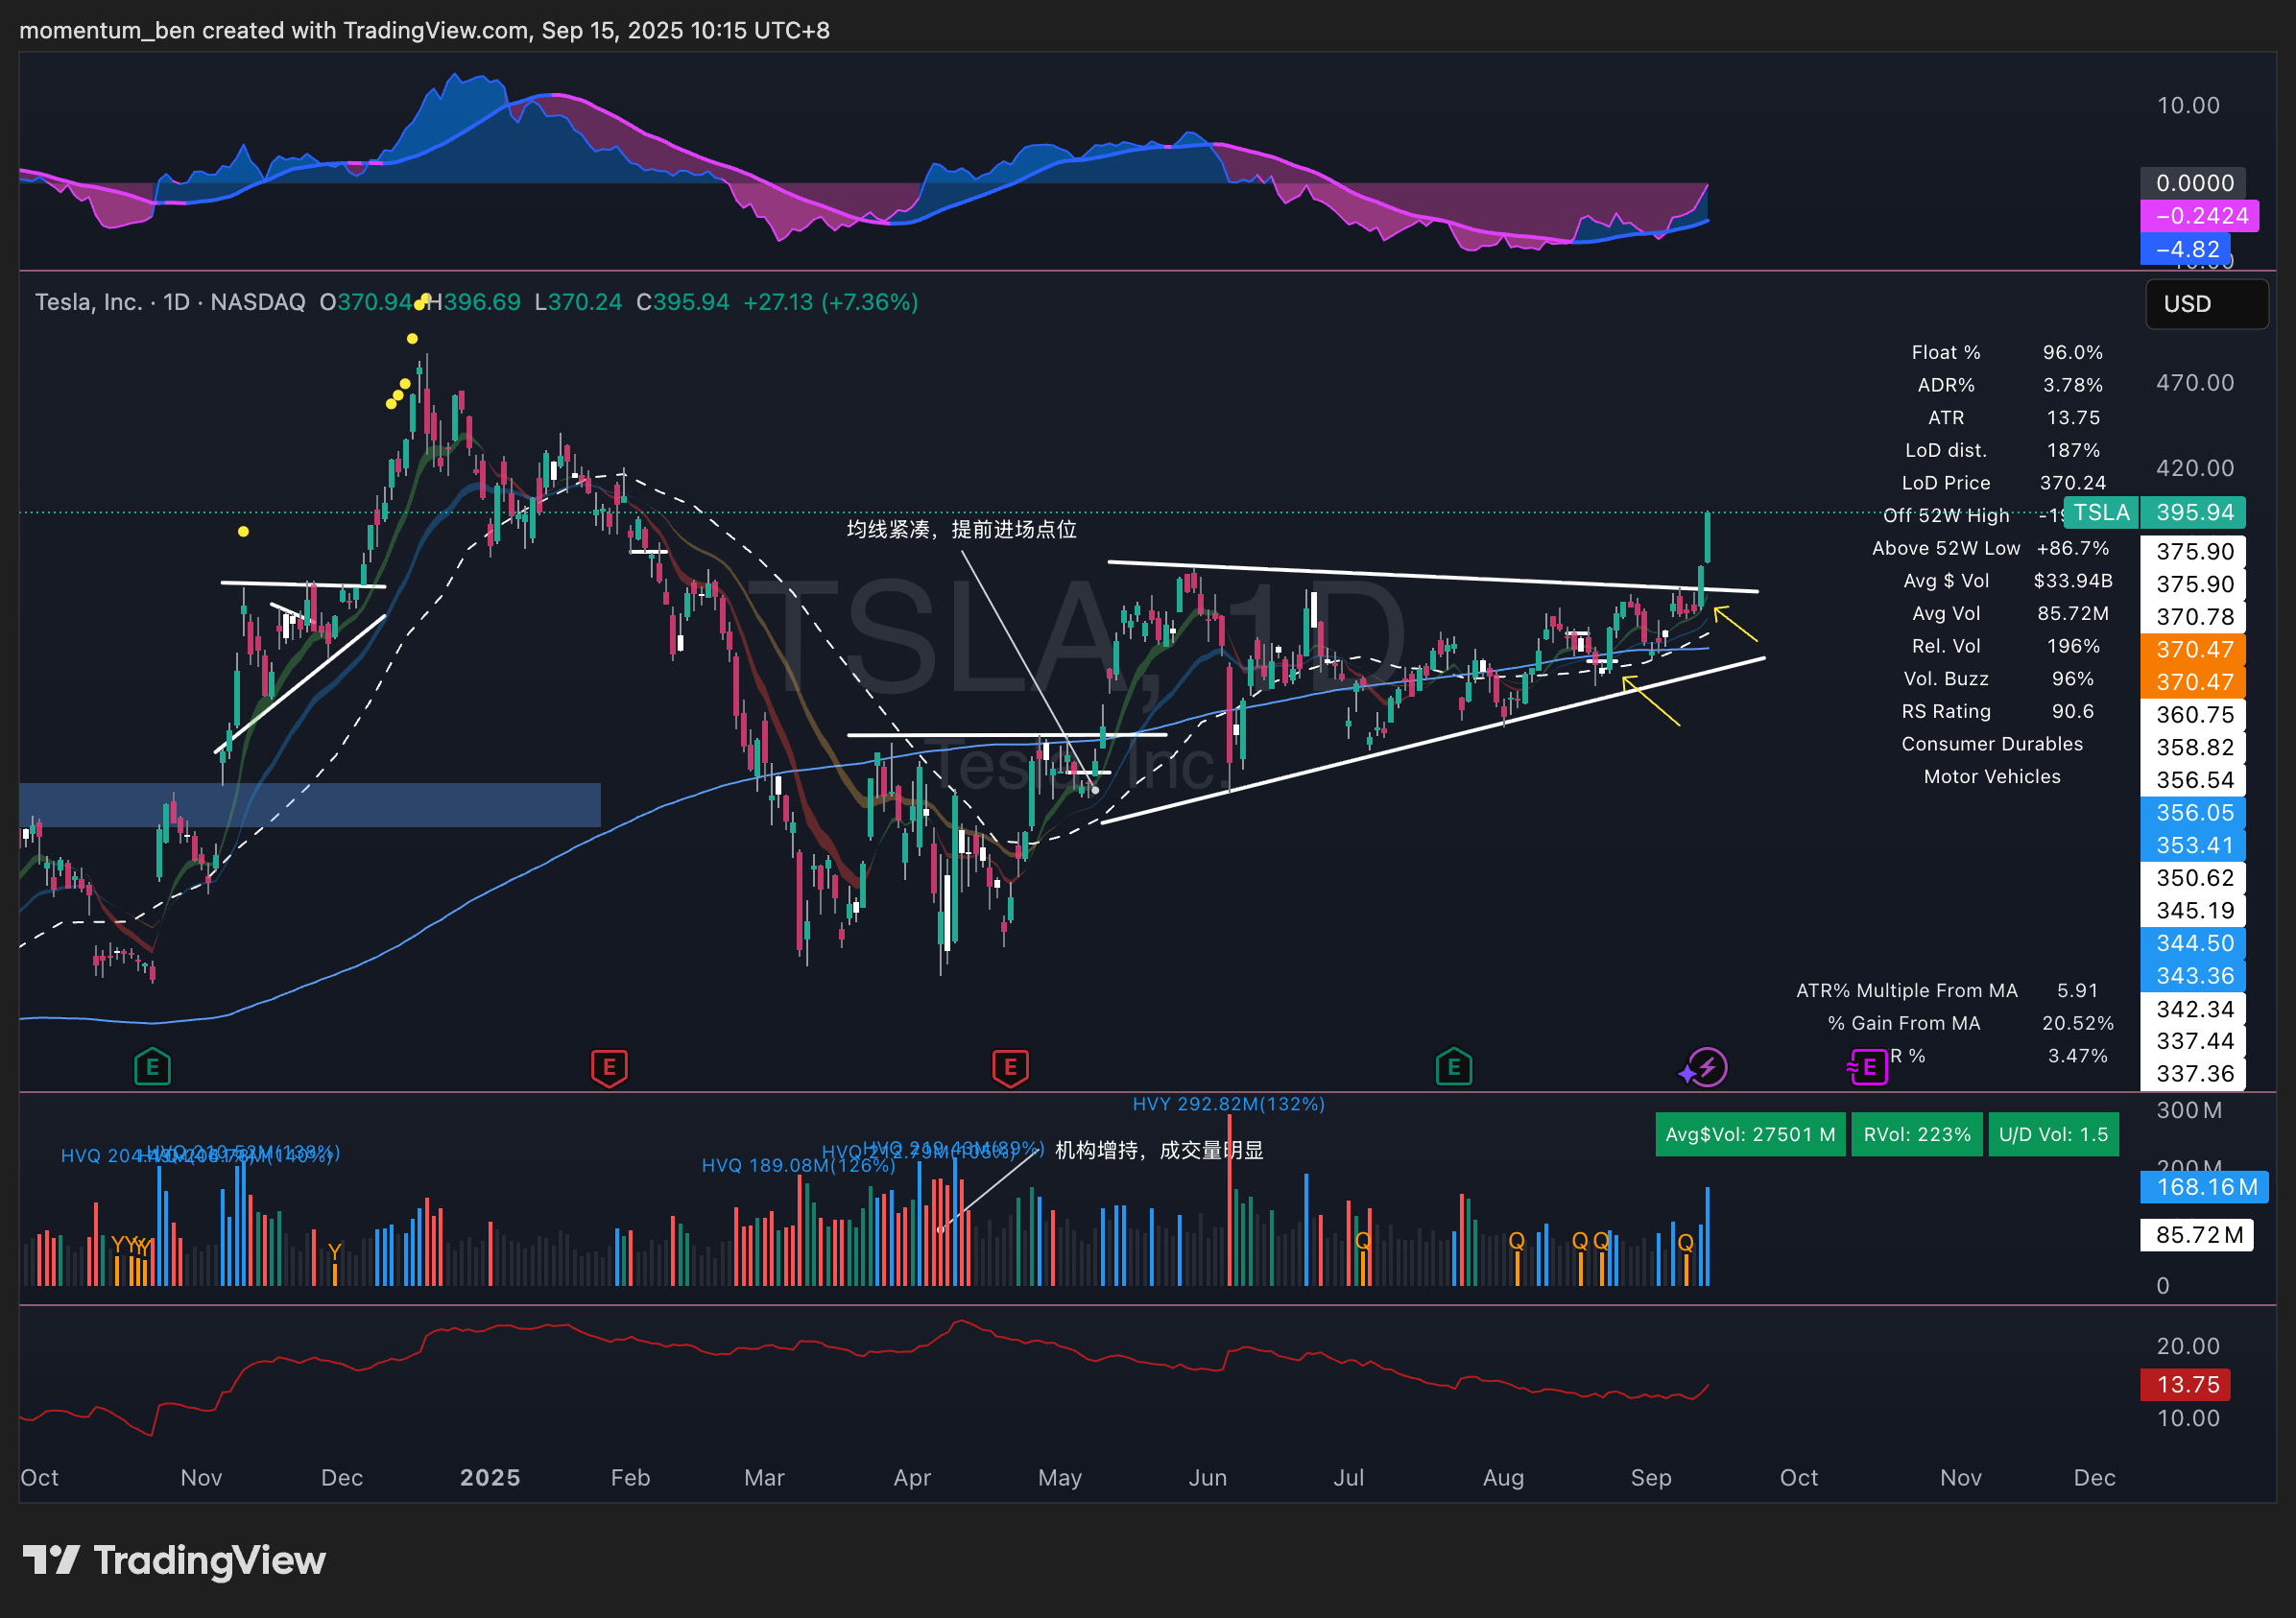Click the red earnings marker near February
Viewport: 2296px width, 1618px height.
pyautogui.click(x=609, y=1067)
